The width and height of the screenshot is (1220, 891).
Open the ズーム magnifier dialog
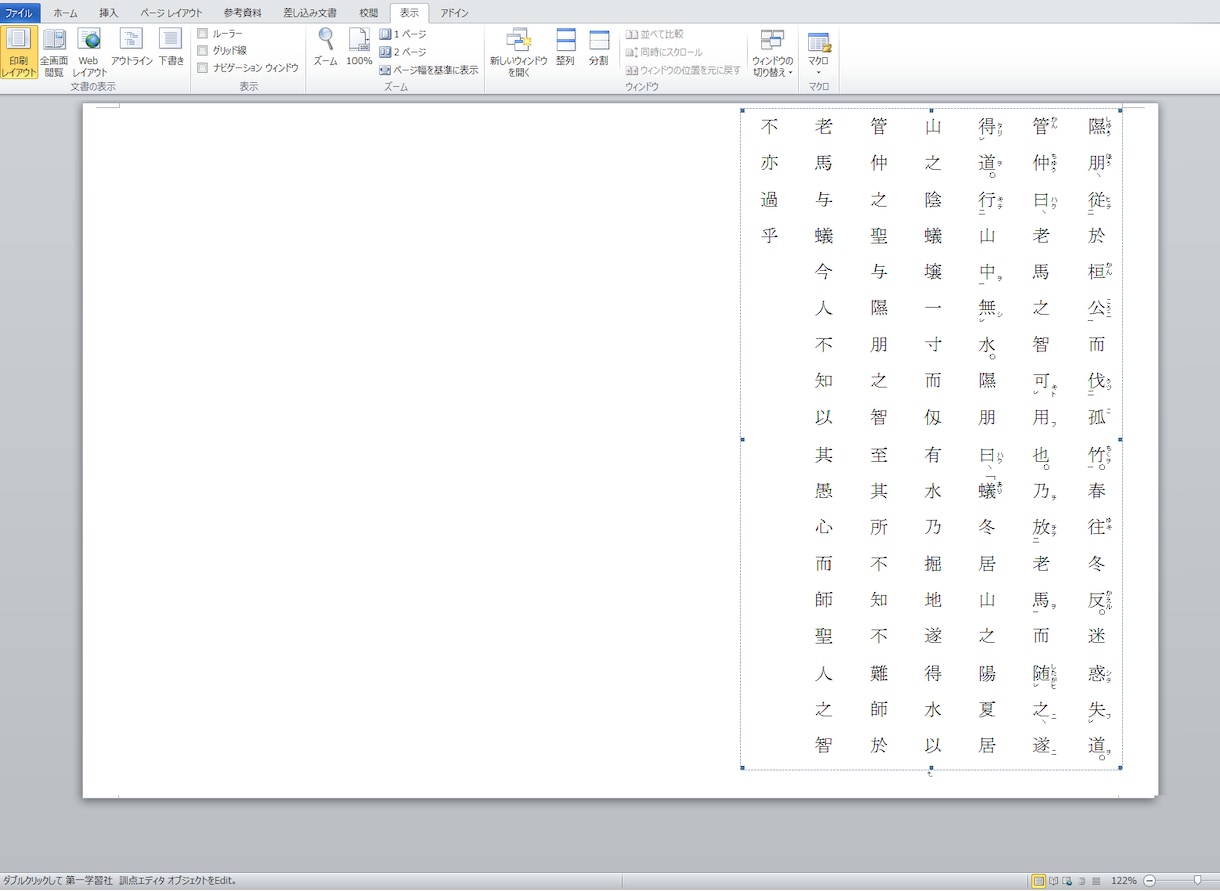pos(326,47)
